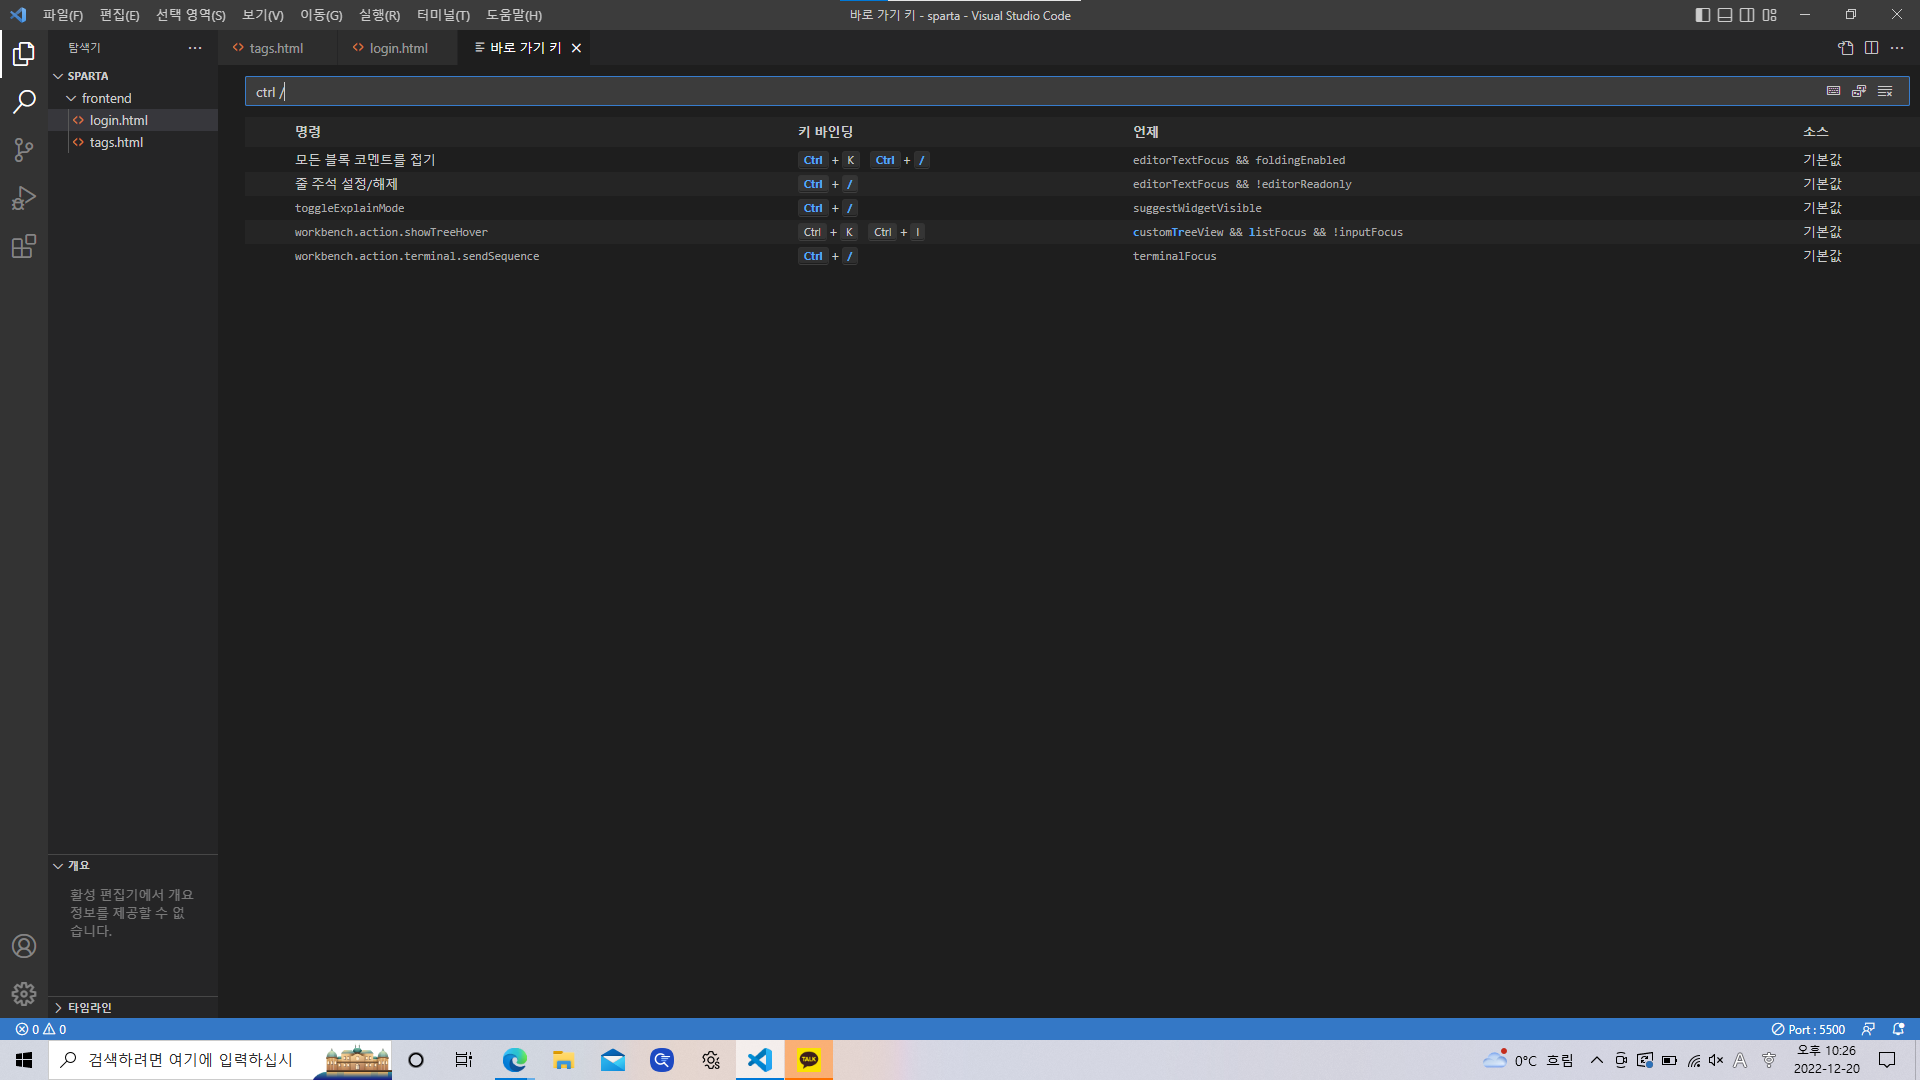Select the workbench.action.showTreeHover row
Screen dimensions: 1920x1080
1082,232
